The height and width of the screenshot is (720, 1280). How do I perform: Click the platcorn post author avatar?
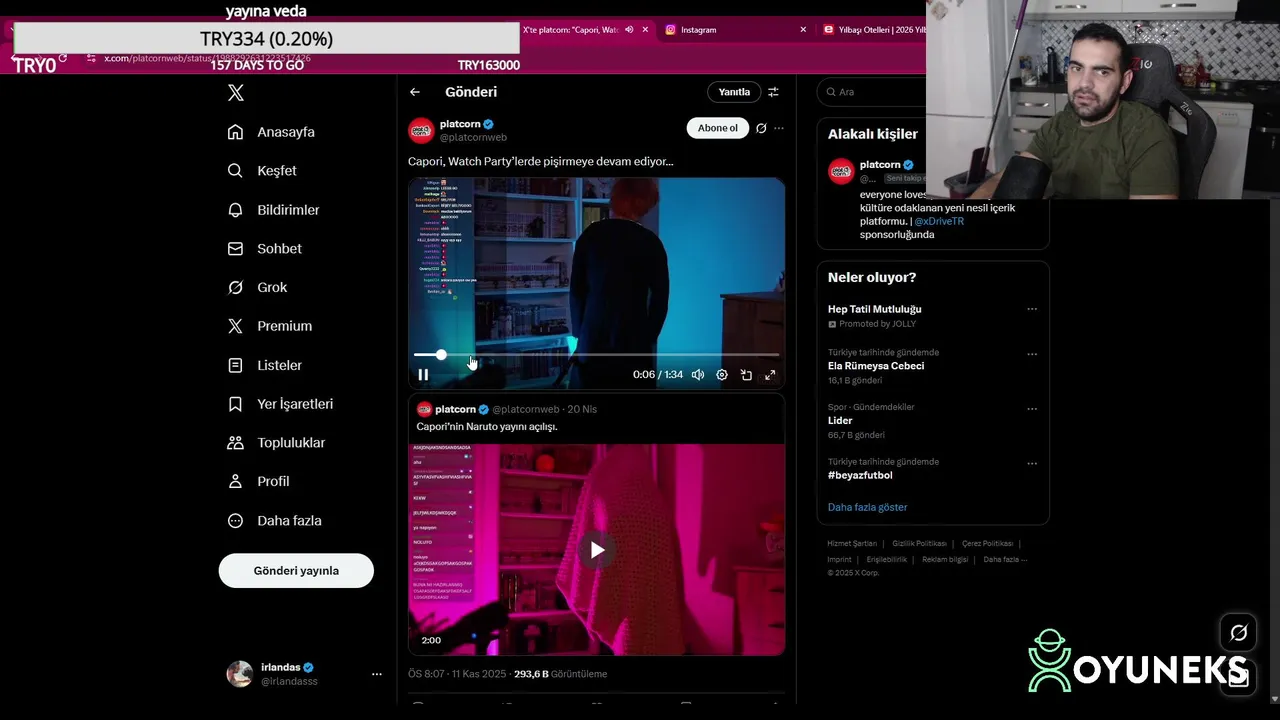point(421,130)
